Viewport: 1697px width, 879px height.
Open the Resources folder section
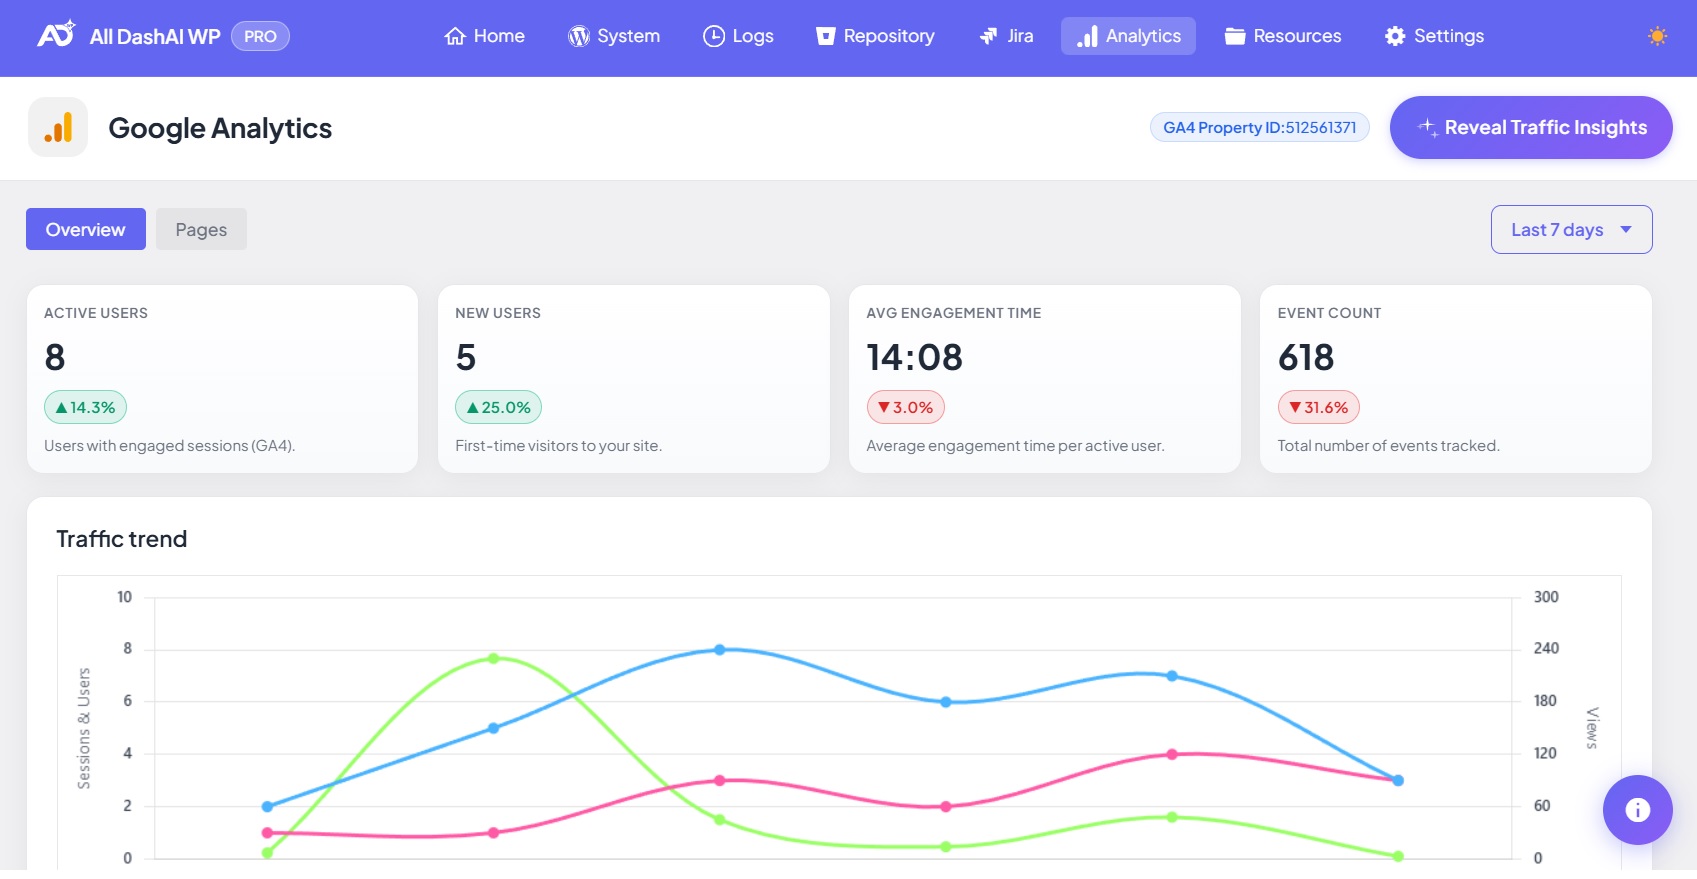1283,36
